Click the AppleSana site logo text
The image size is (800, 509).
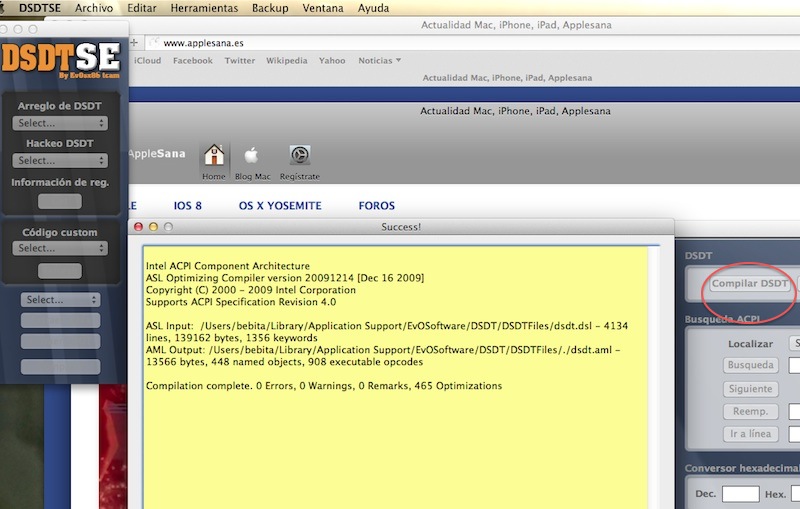click(157, 154)
